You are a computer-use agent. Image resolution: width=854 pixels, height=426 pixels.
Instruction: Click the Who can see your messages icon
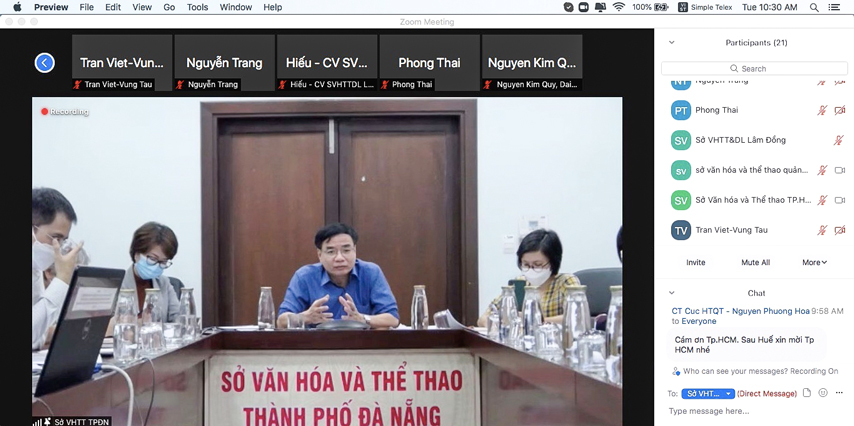tap(676, 371)
